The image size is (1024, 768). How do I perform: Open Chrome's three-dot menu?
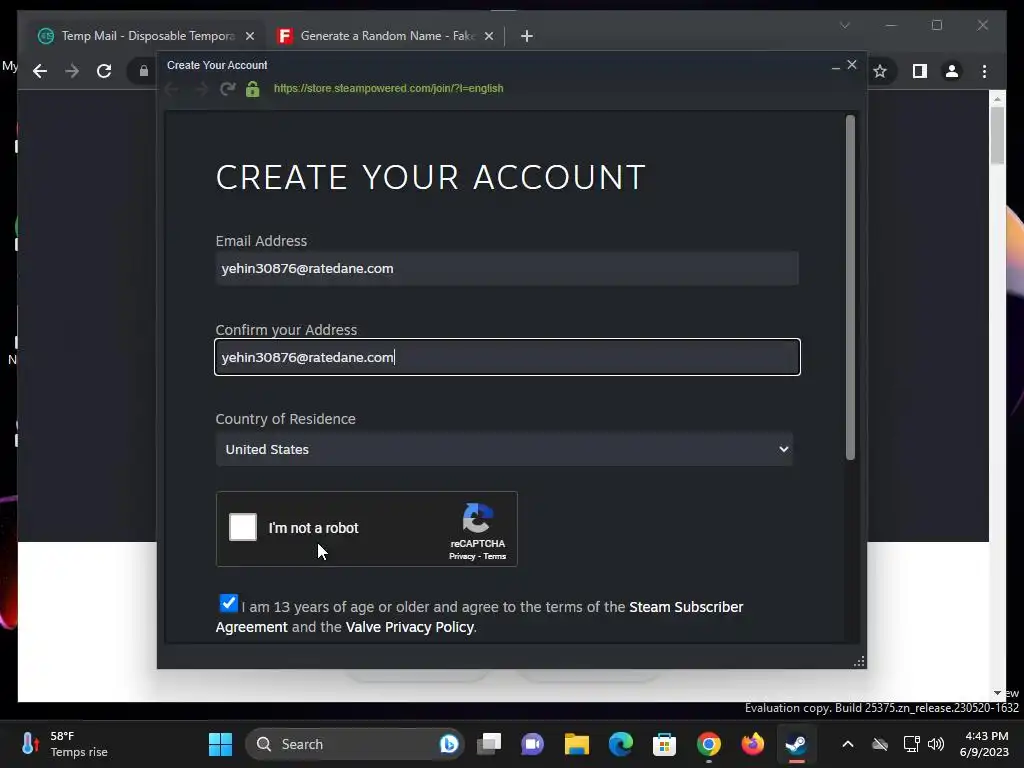pos(984,71)
